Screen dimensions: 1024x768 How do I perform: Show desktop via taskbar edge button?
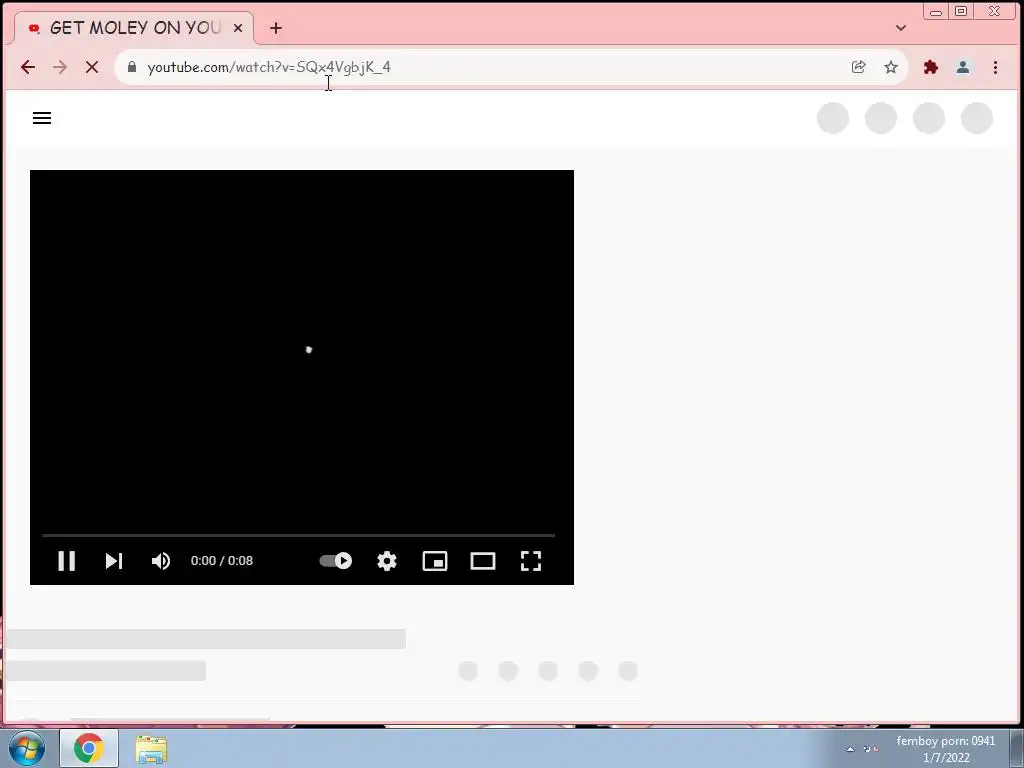point(1017,748)
